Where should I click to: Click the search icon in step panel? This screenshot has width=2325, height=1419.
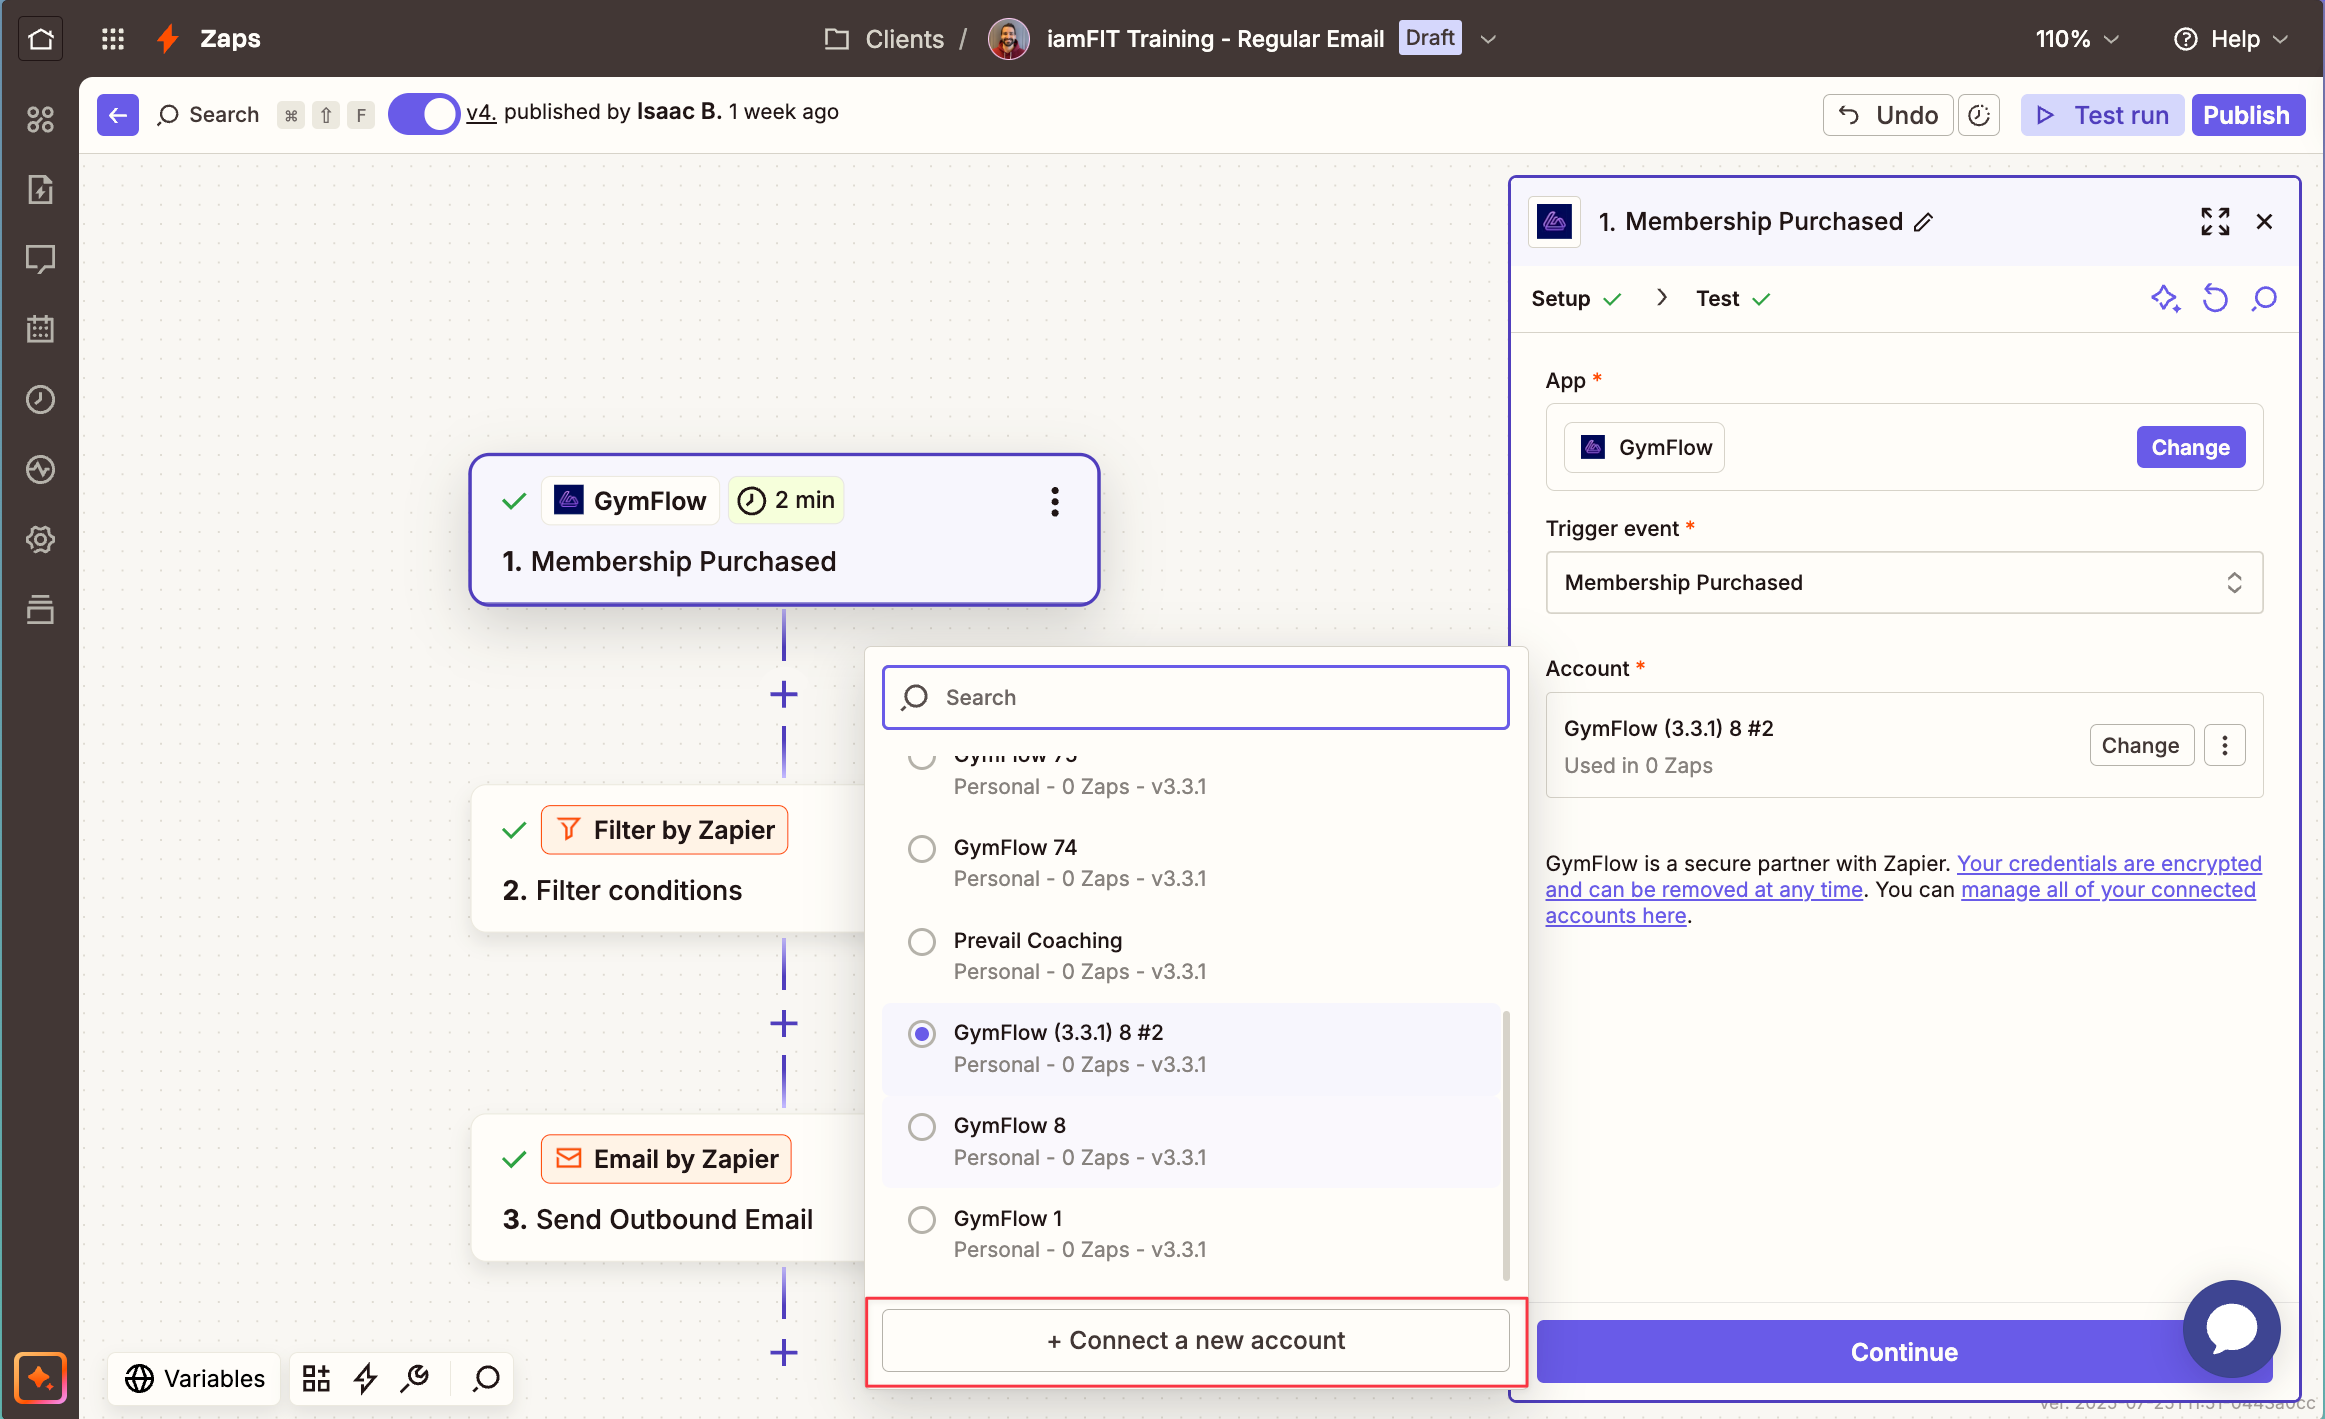pyautogui.click(x=2264, y=299)
